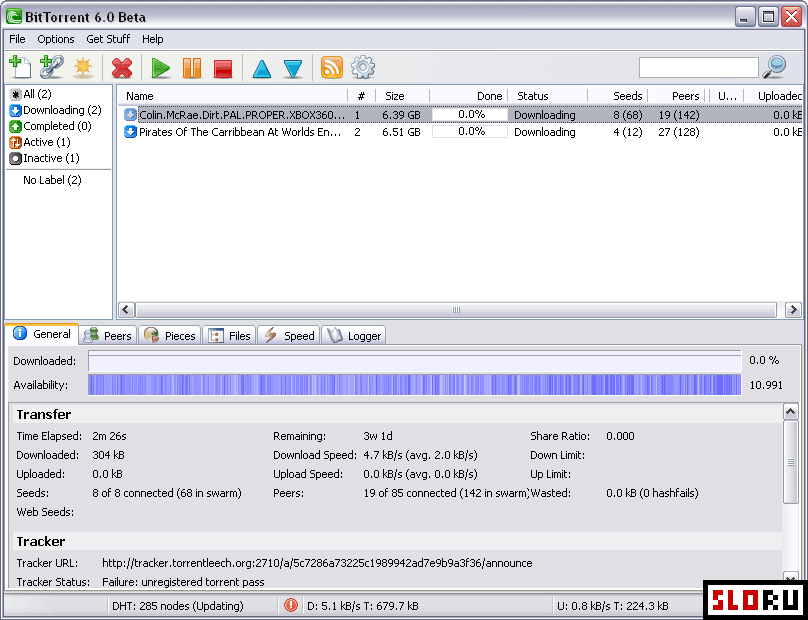This screenshot has width=808, height=620.
Task: Click the torrent list horizontal scrollbar thumb
Action: [456, 310]
